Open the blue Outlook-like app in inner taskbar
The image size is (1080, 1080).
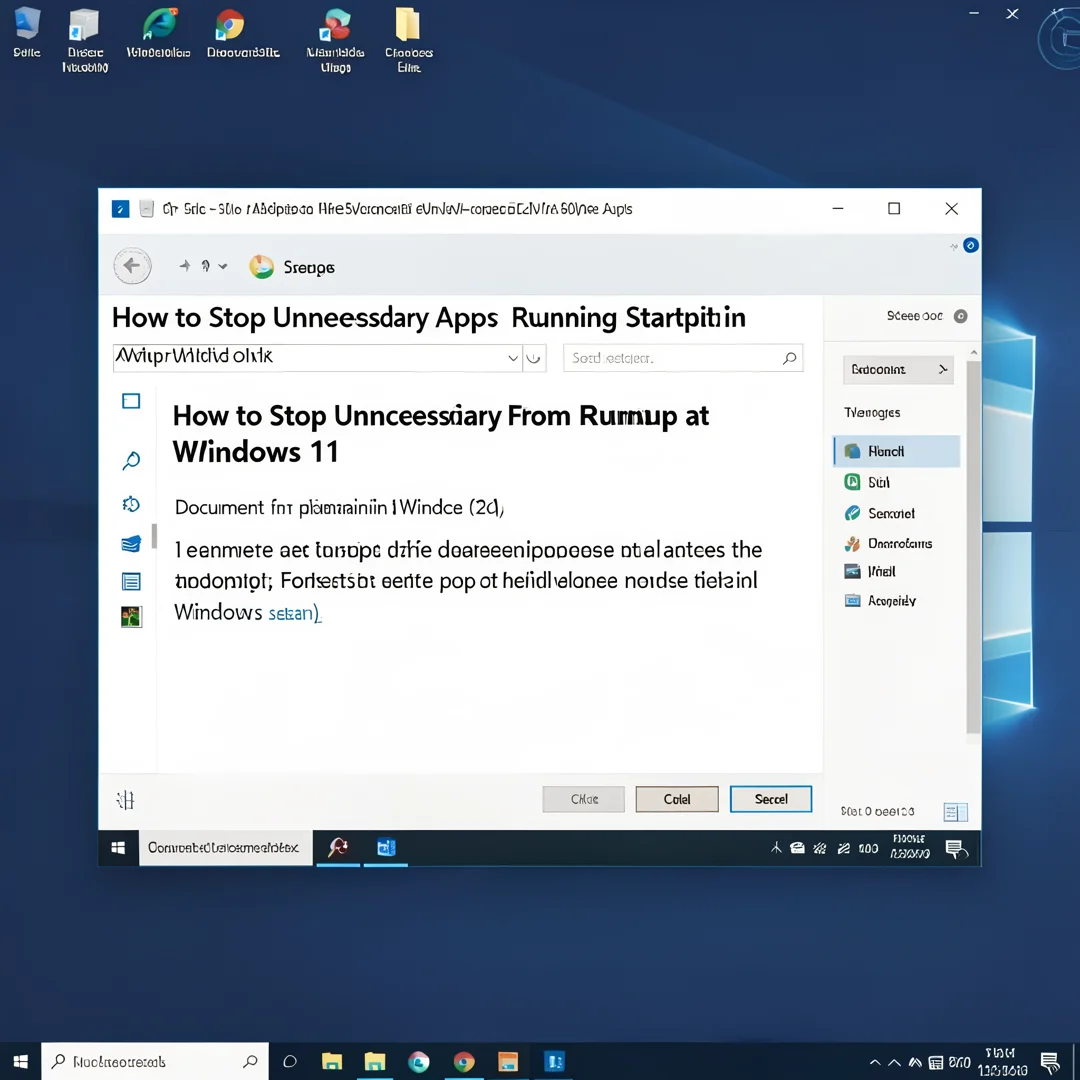coord(386,848)
